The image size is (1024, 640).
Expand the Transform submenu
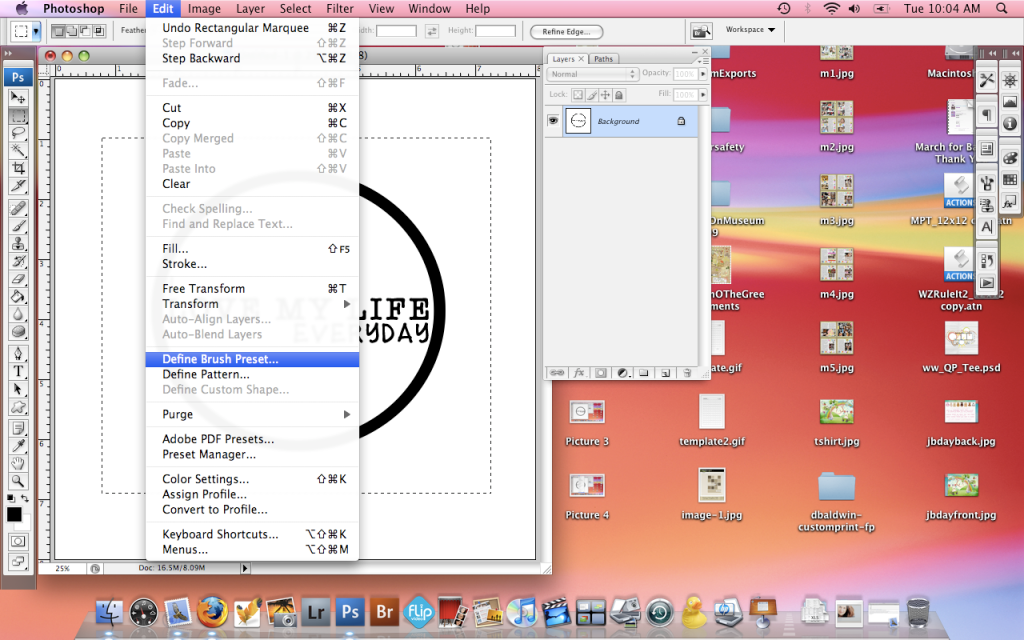point(252,304)
